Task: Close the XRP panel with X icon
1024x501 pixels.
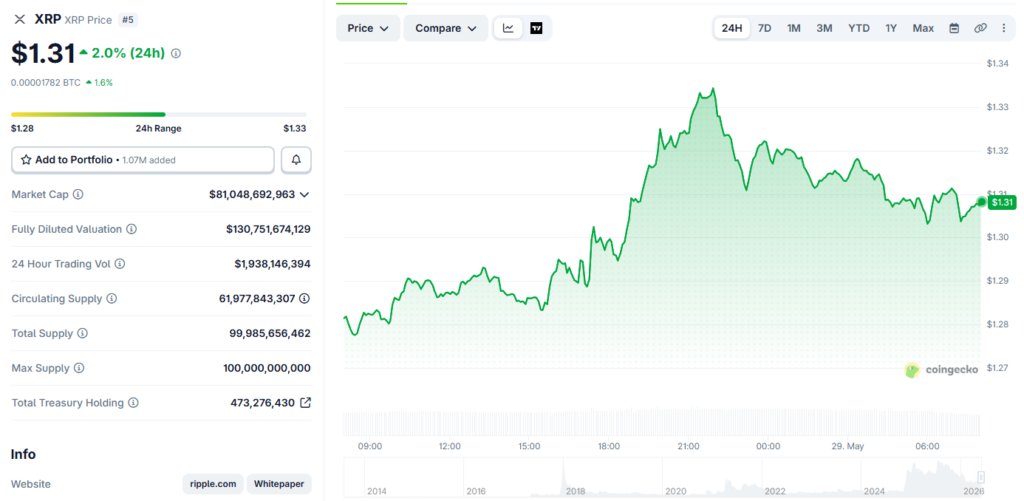Action: pos(20,19)
